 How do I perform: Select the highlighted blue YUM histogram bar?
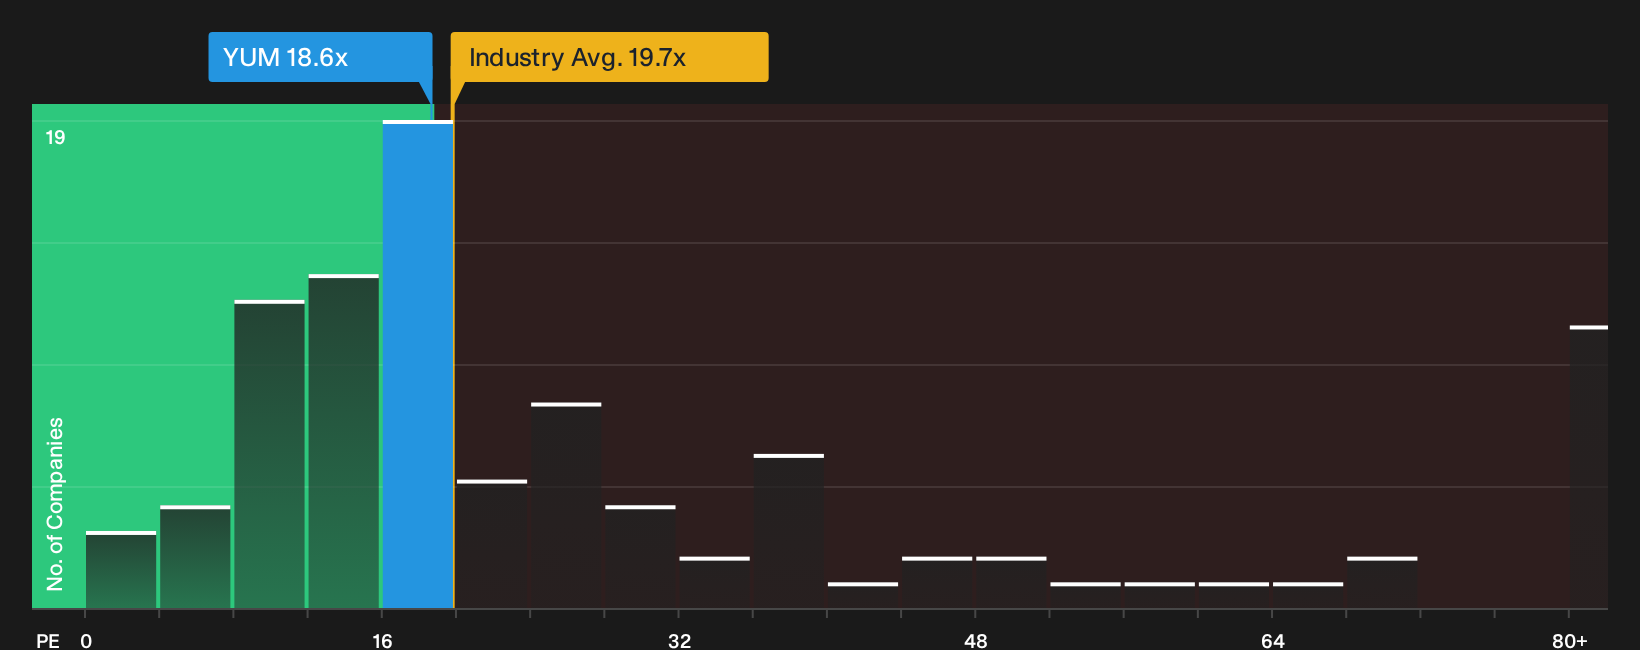(x=418, y=365)
